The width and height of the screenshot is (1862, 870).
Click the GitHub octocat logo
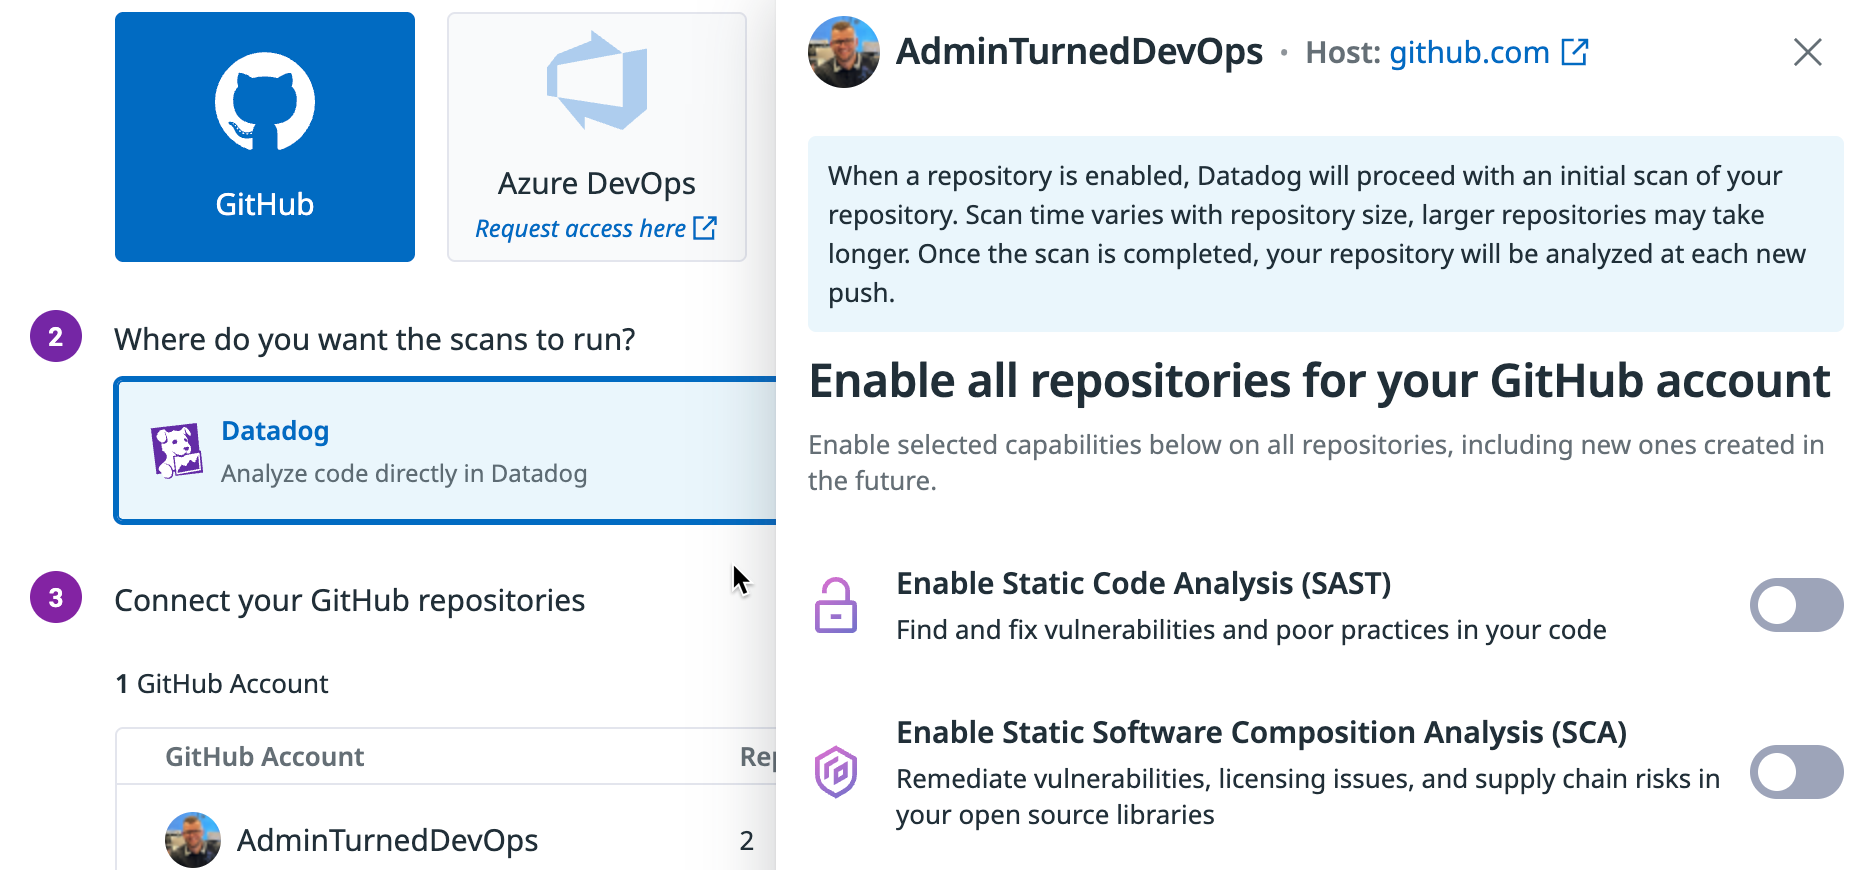point(265,102)
